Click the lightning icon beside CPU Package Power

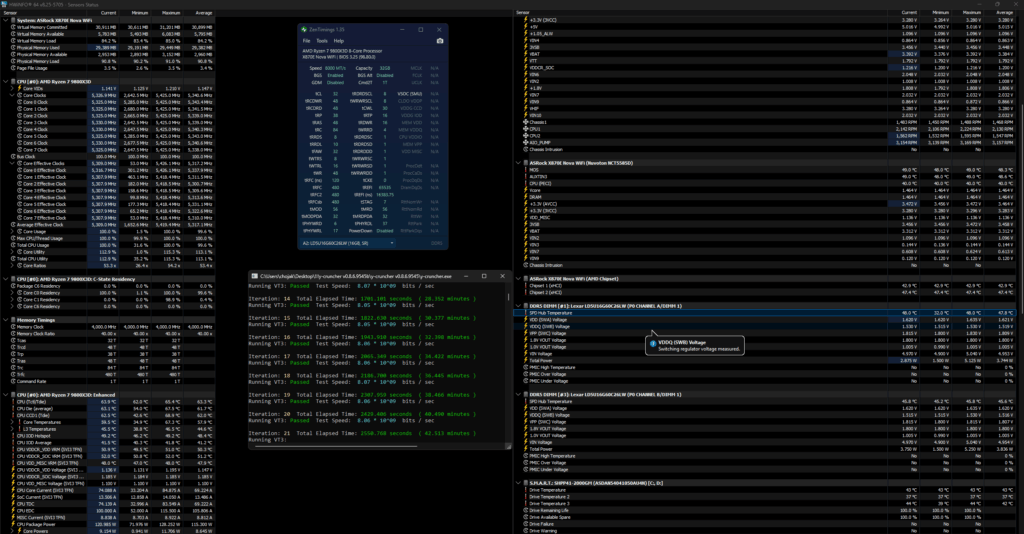click(x=13, y=524)
